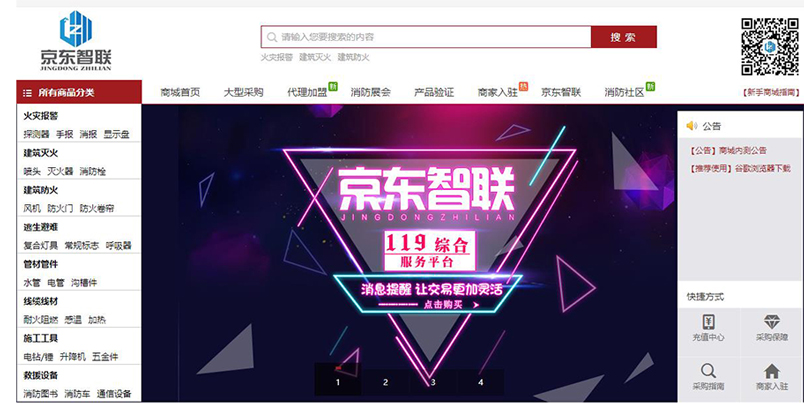Open 商家入驻 house icon shortcut
The image size is (804, 403).
coord(771,371)
